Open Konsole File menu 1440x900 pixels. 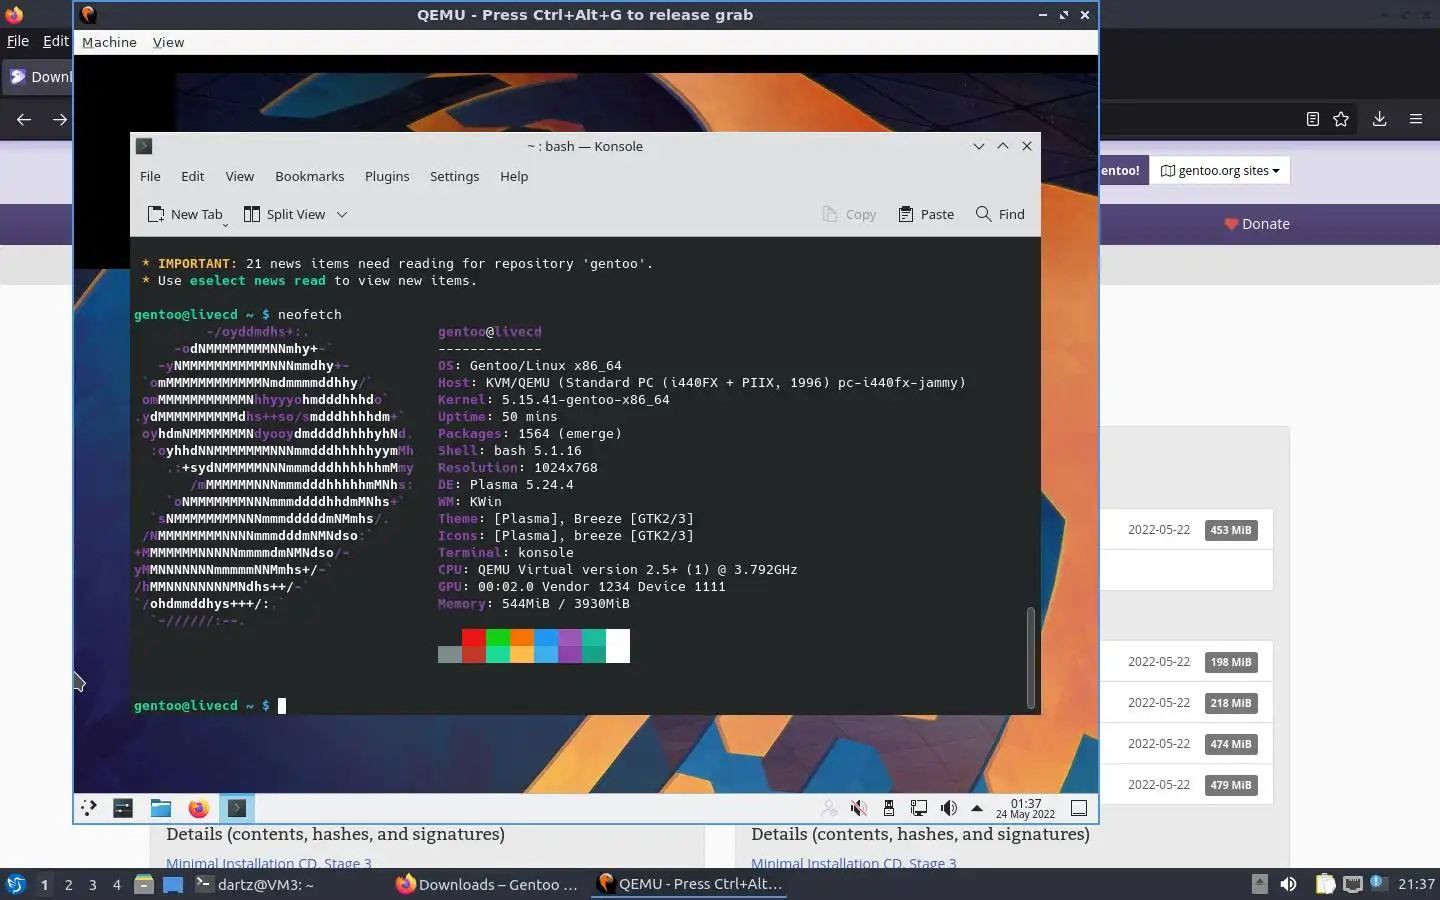pos(150,176)
